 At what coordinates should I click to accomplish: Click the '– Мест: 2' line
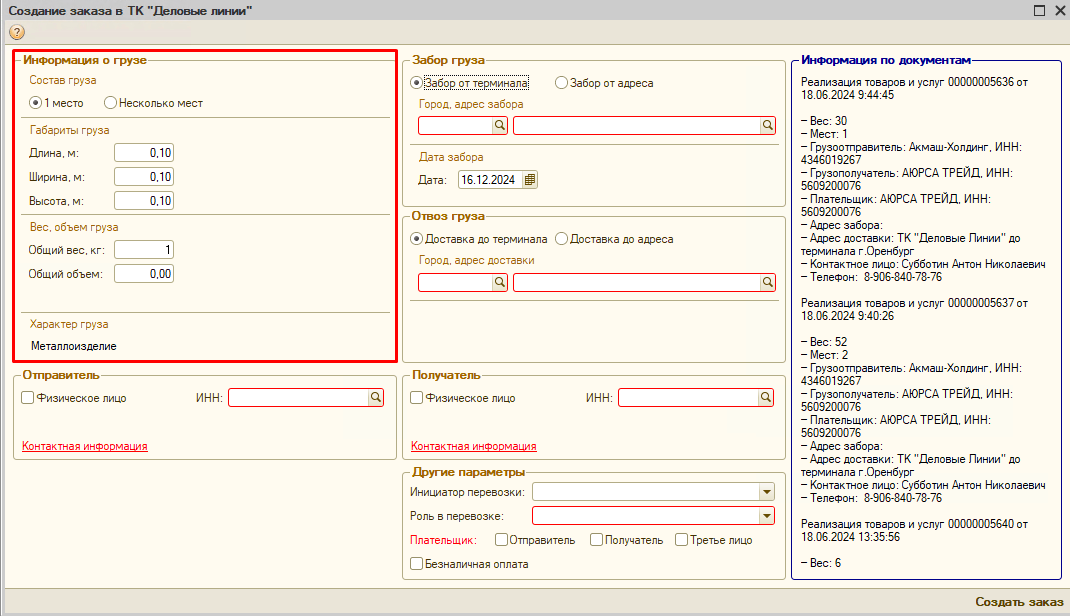pyautogui.click(x=824, y=355)
